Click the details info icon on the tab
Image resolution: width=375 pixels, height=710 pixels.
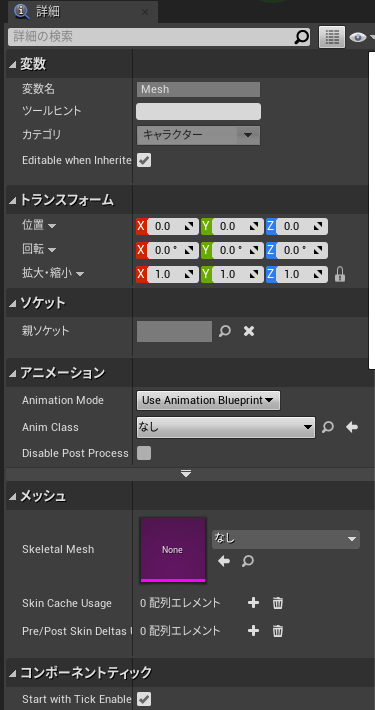[x=22, y=12]
